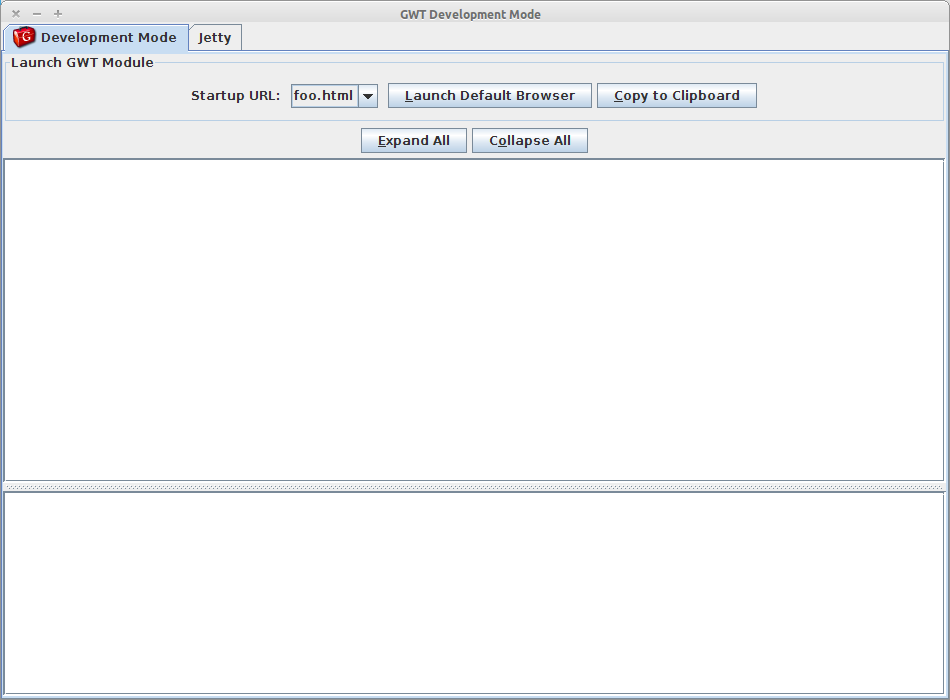The height and width of the screenshot is (700, 950).
Task: Click the Copy to Clipboard button
Action: point(676,96)
